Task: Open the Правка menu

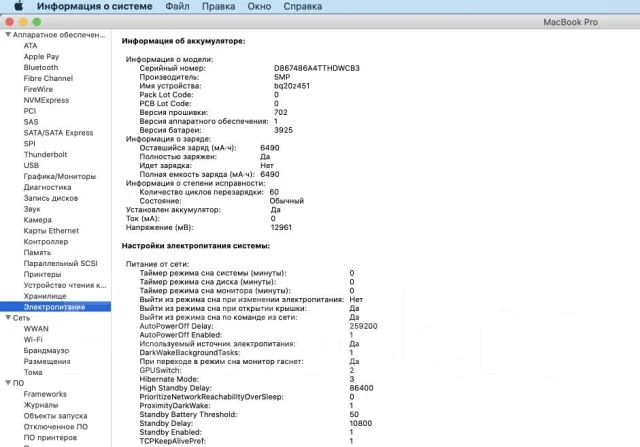Action: (218, 7)
